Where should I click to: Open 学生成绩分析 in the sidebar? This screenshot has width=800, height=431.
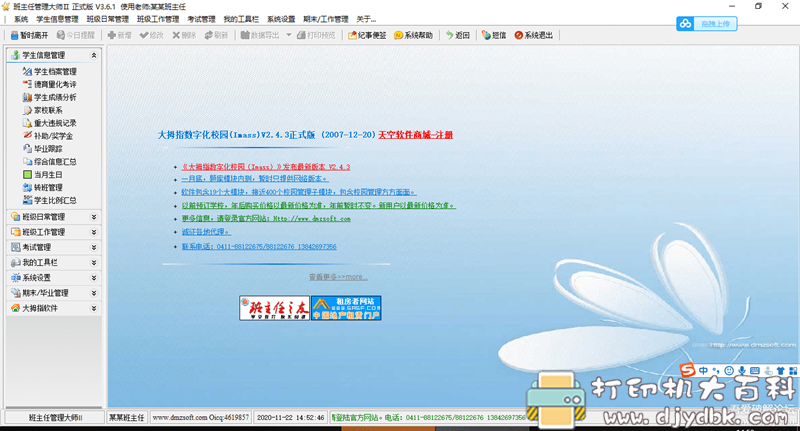click(x=49, y=97)
